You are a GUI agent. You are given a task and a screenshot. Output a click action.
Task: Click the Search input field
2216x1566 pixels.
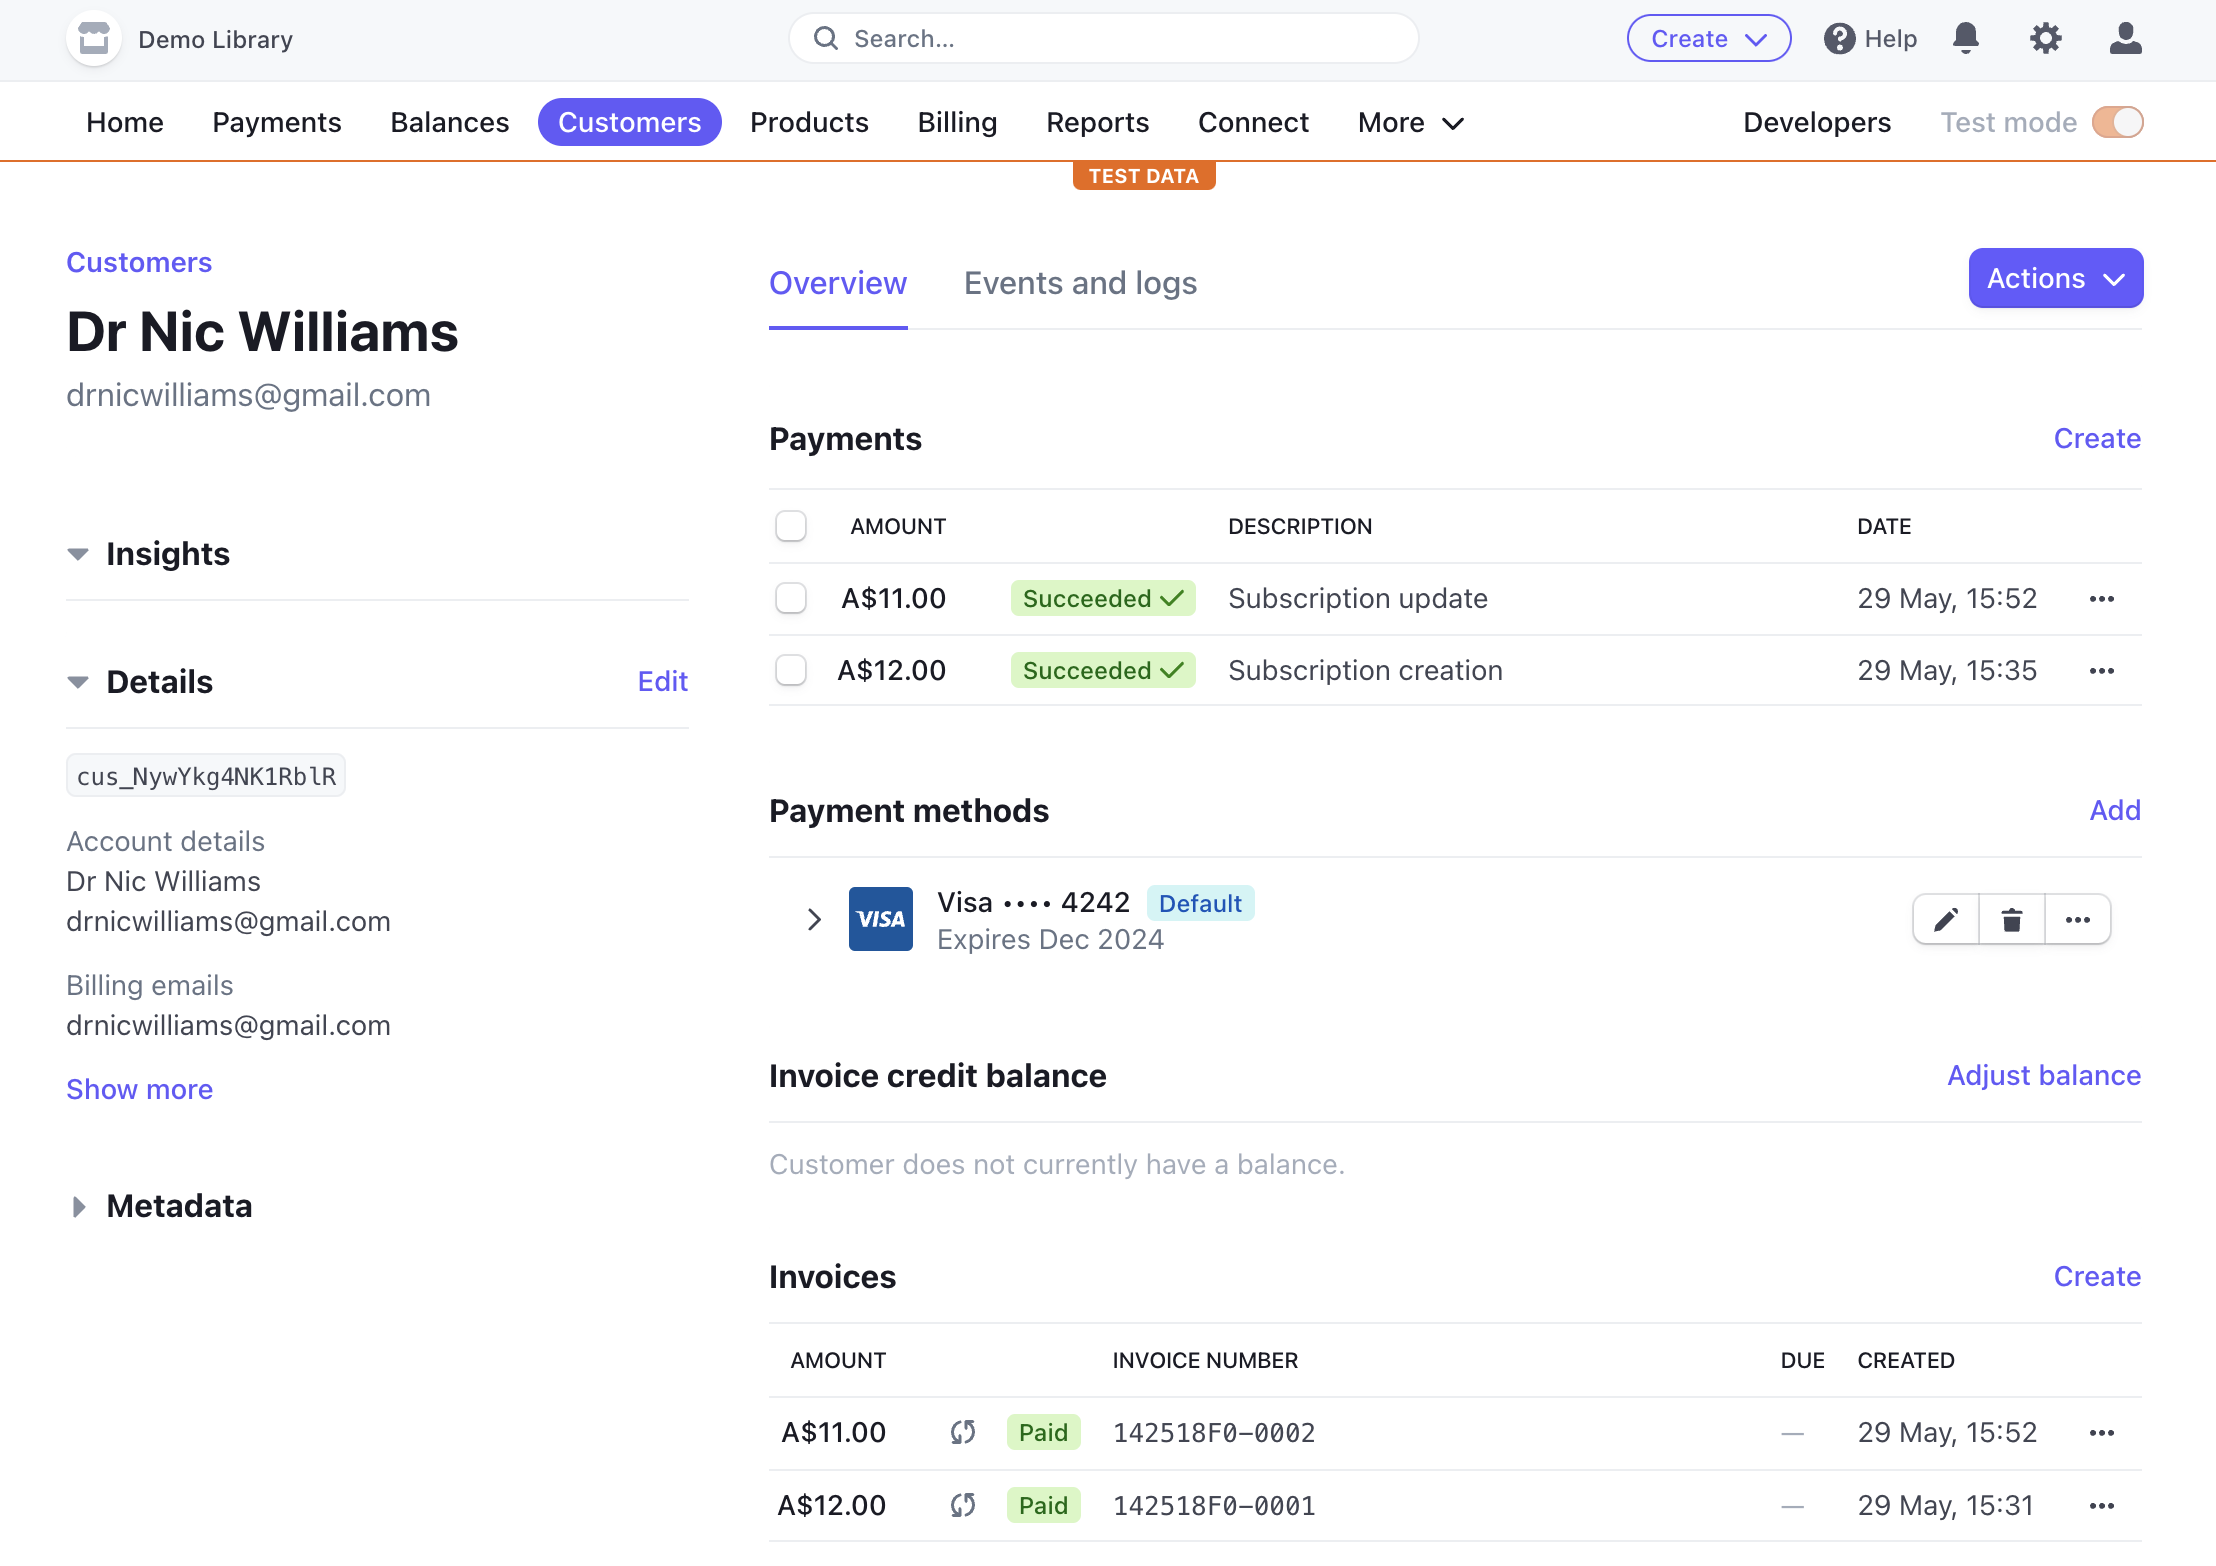[x=1103, y=39]
